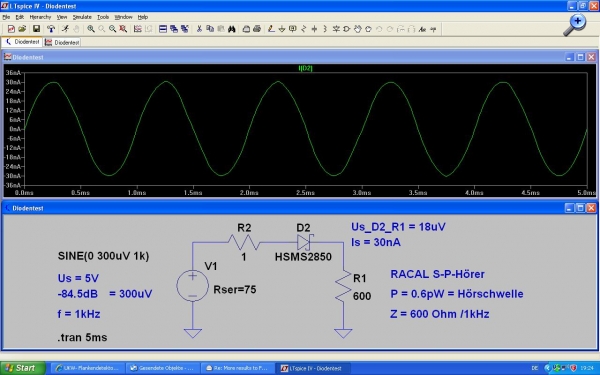Click the Print icon in toolbar
Image resolution: width=600 pixels, height=375 pixels.
[x=257, y=29]
